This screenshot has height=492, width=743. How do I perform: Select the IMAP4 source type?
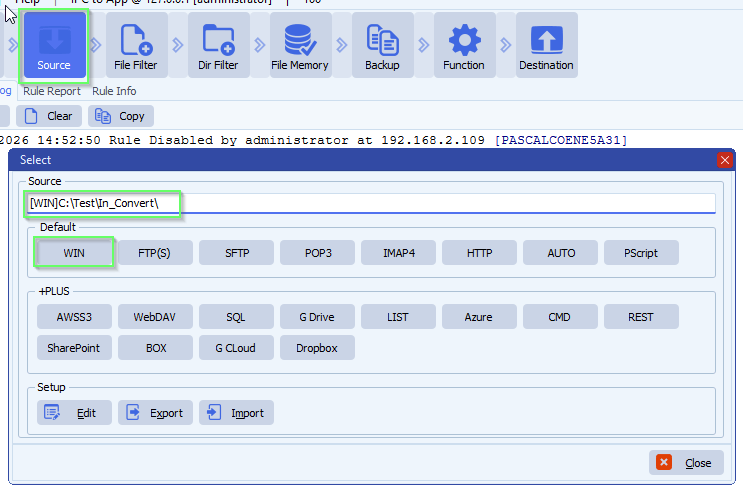[x=398, y=253]
